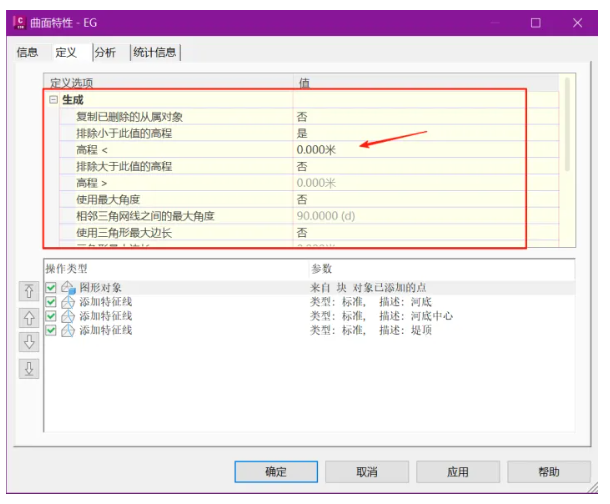This screenshot has height=504, width=610.
Task: Click move-down arrow button
Action: tap(29, 342)
